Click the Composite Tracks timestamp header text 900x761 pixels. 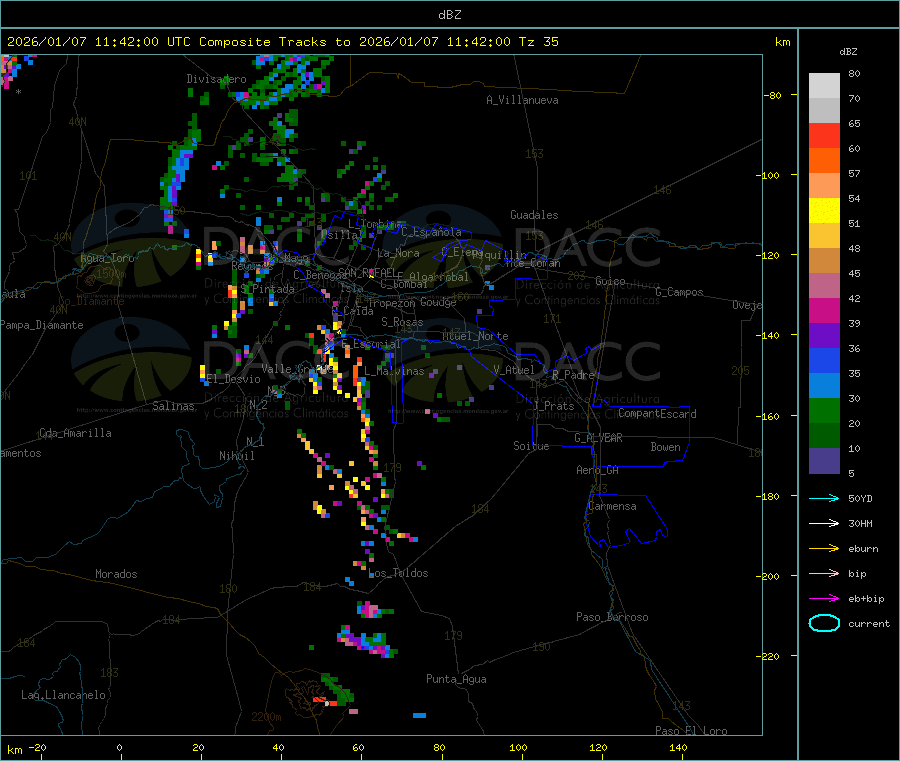coord(282,42)
